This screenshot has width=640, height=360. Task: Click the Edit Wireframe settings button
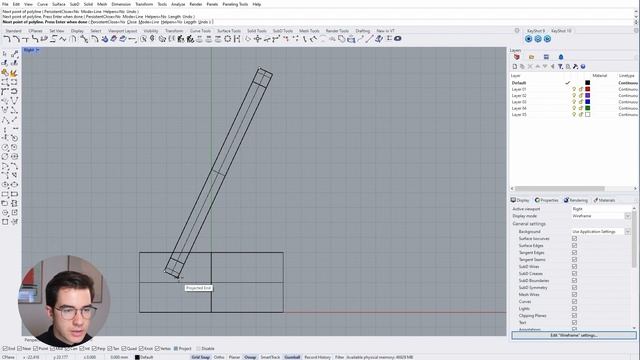click(573, 335)
